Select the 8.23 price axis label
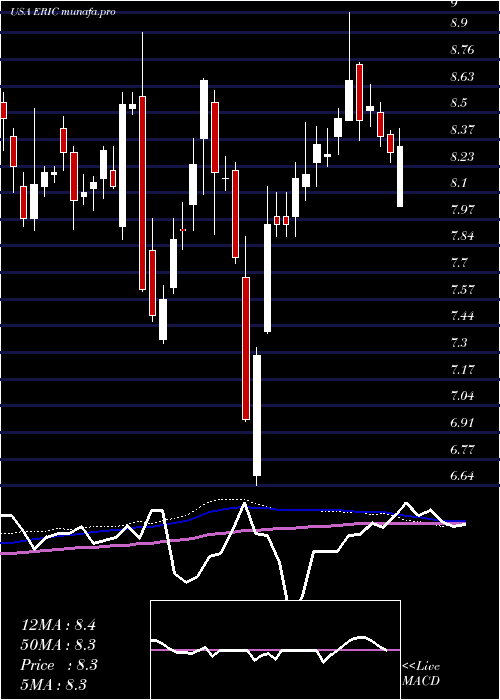 (x=462, y=157)
